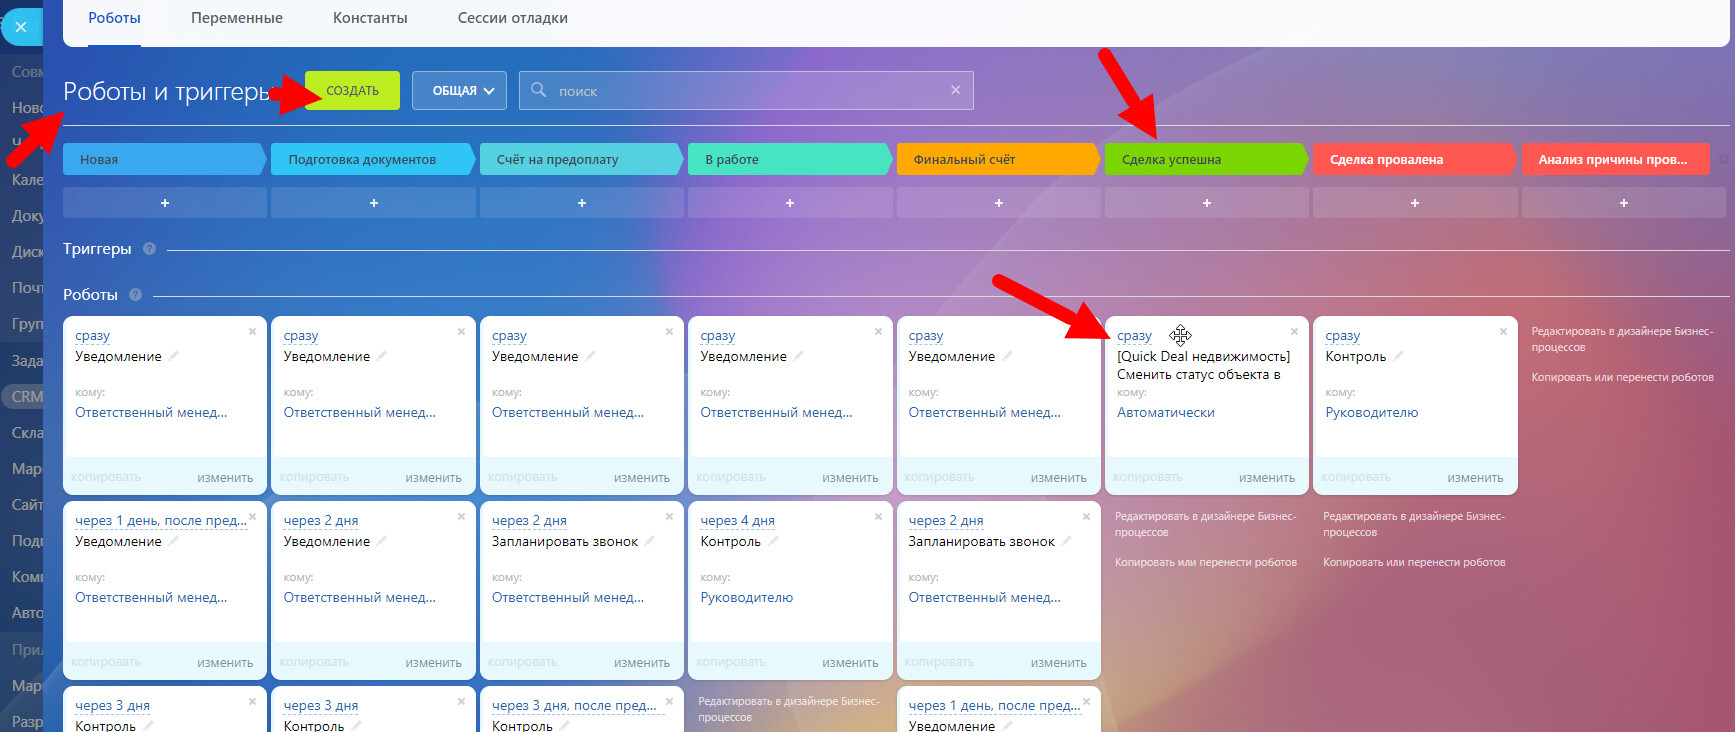Expand the ОБЩАЯ dropdown
1735x732 pixels.
pyautogui.click(x=459, y=91)
